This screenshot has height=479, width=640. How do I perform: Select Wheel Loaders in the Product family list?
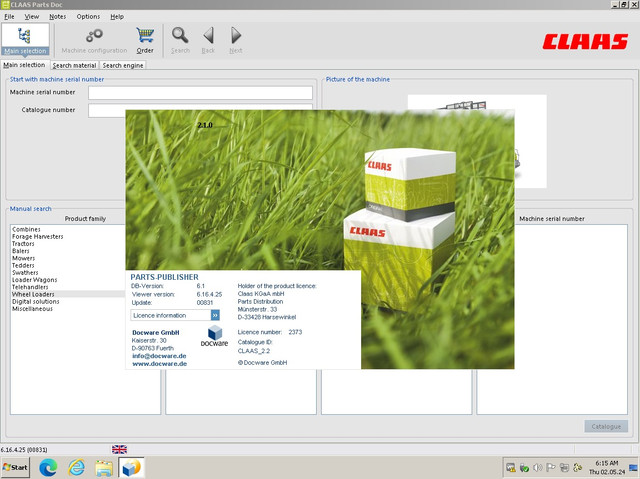(33, 294)
